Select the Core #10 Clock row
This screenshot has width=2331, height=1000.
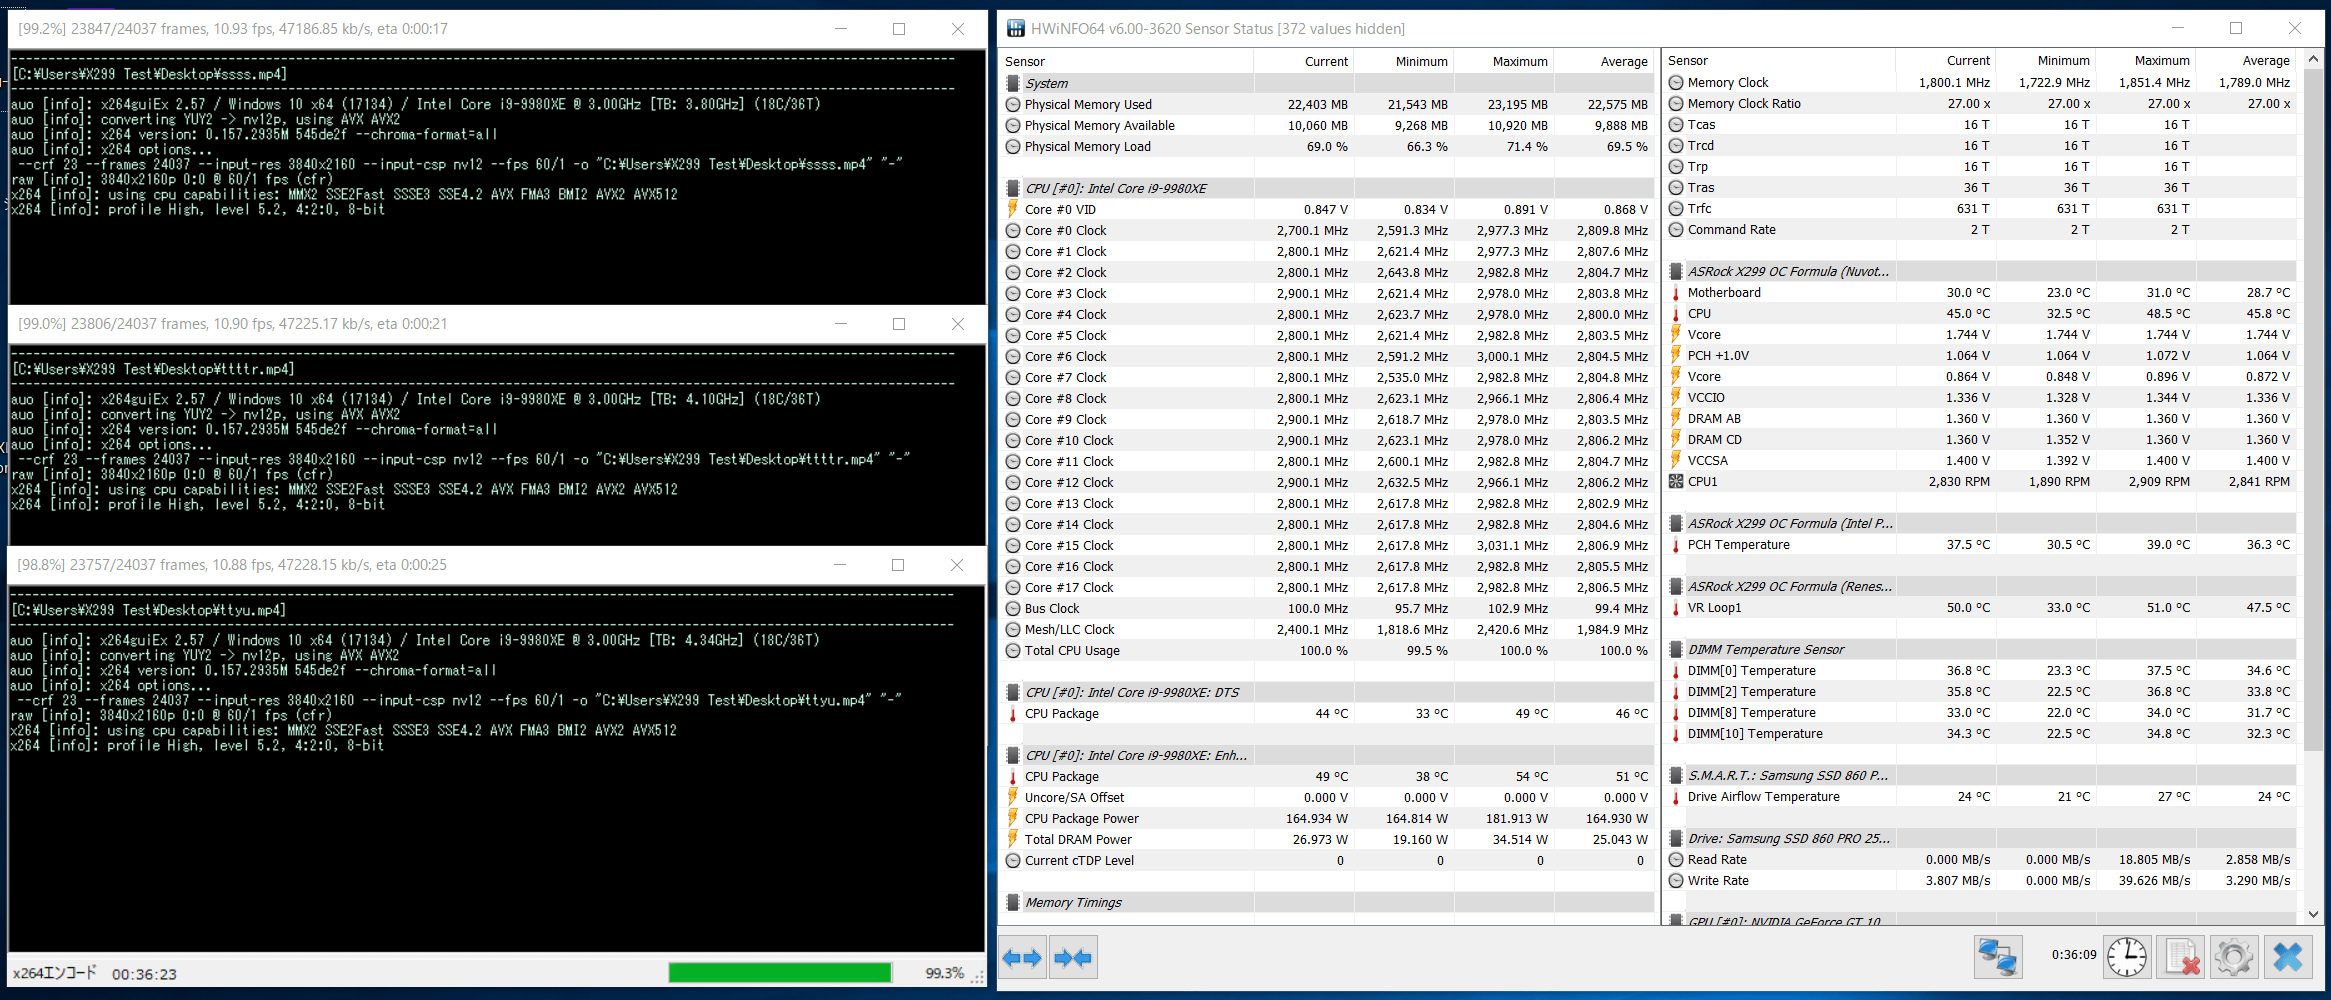click(x=1327, y=440)
